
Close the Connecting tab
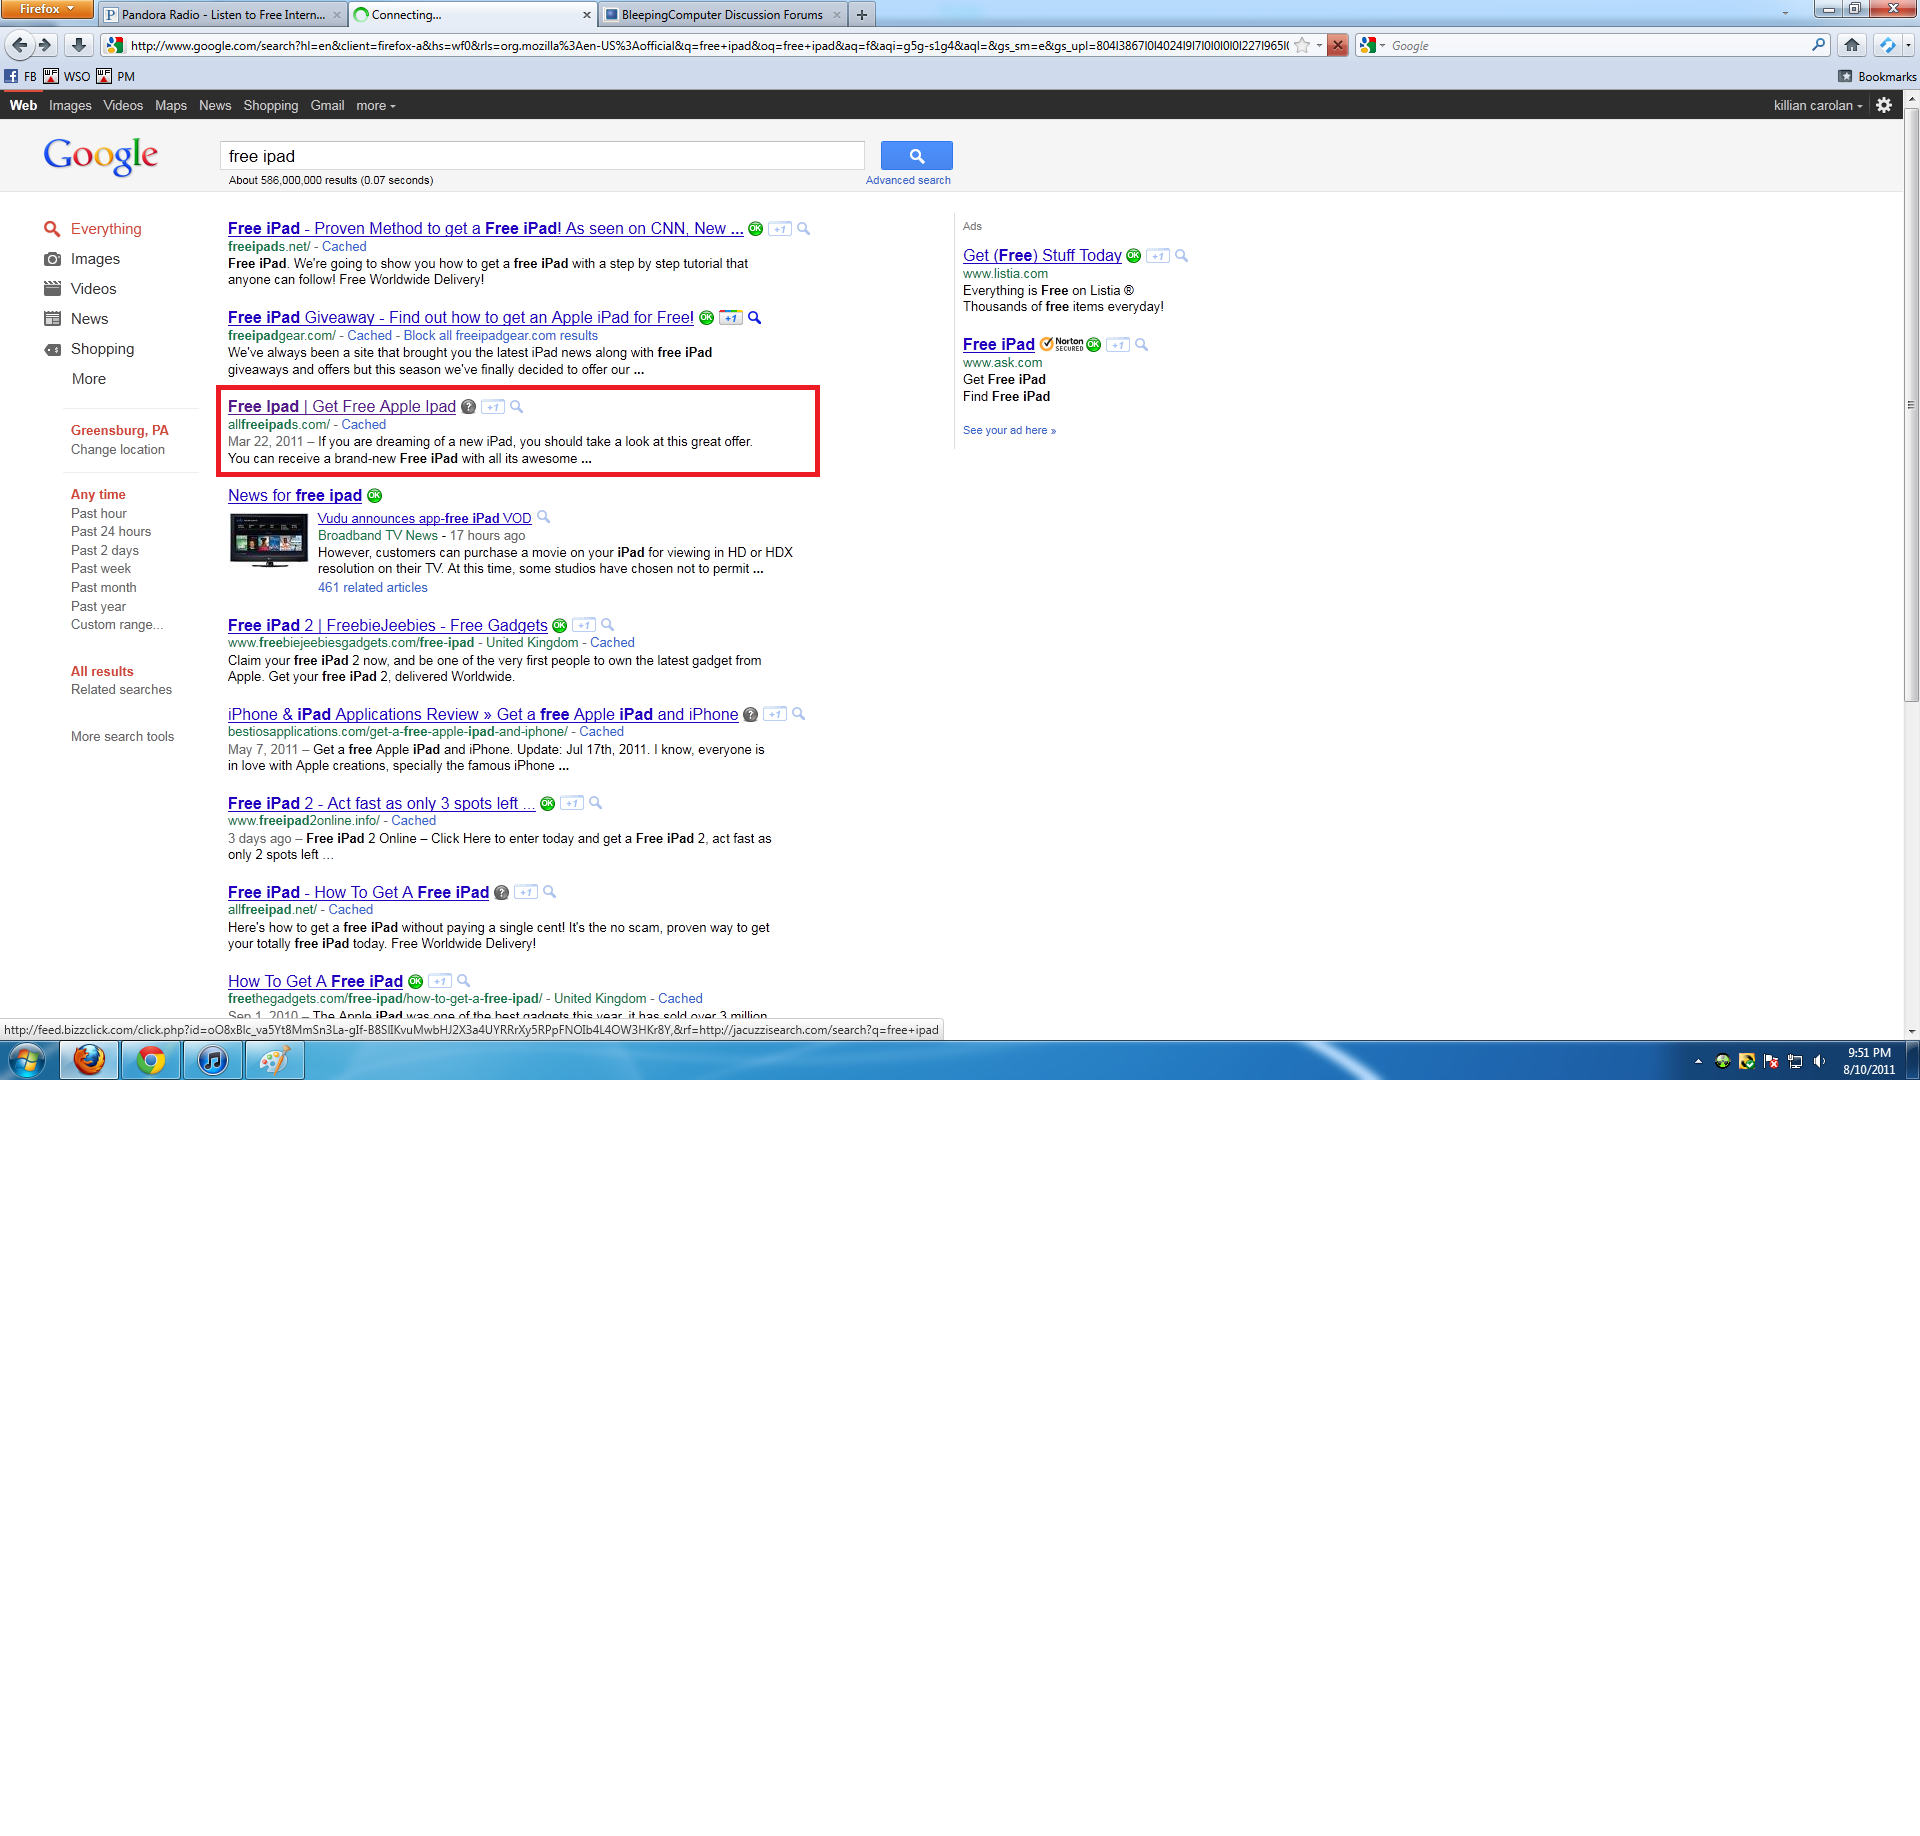point(587,15)
